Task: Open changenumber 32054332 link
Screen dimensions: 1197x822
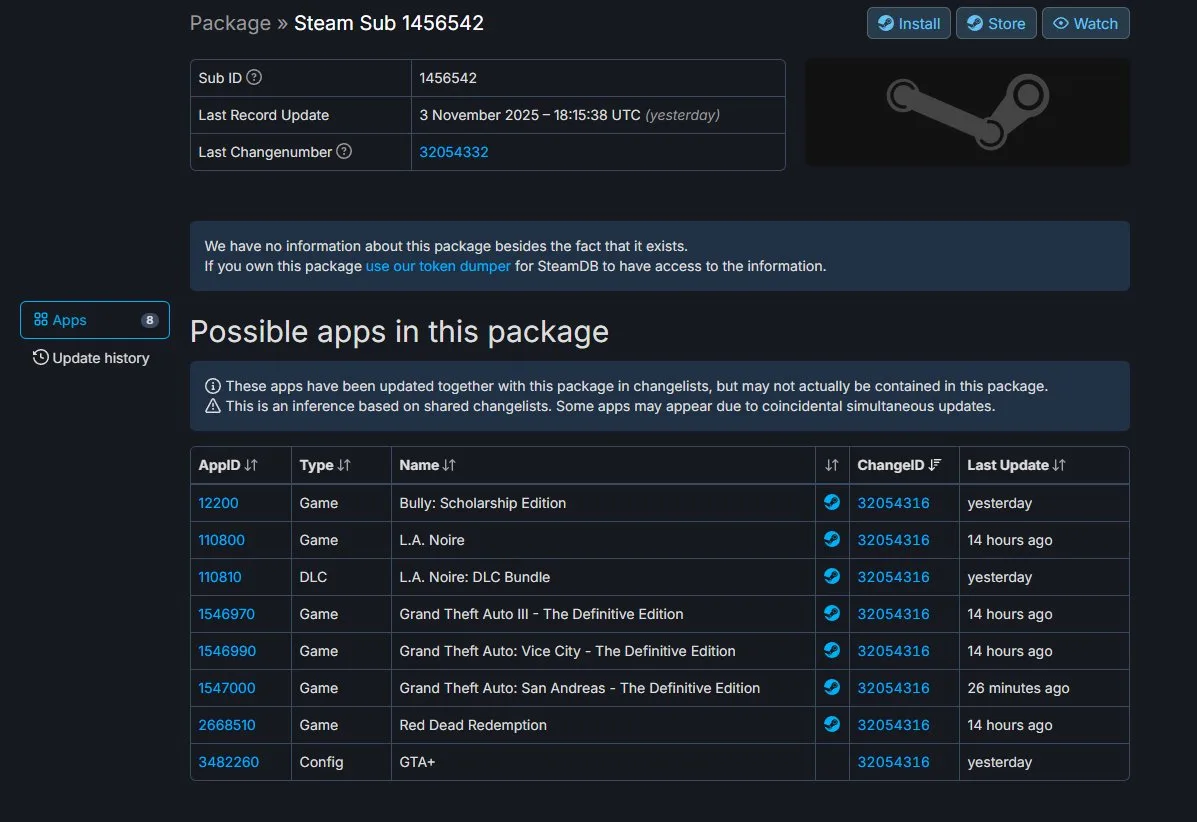Action: point(454,152)
